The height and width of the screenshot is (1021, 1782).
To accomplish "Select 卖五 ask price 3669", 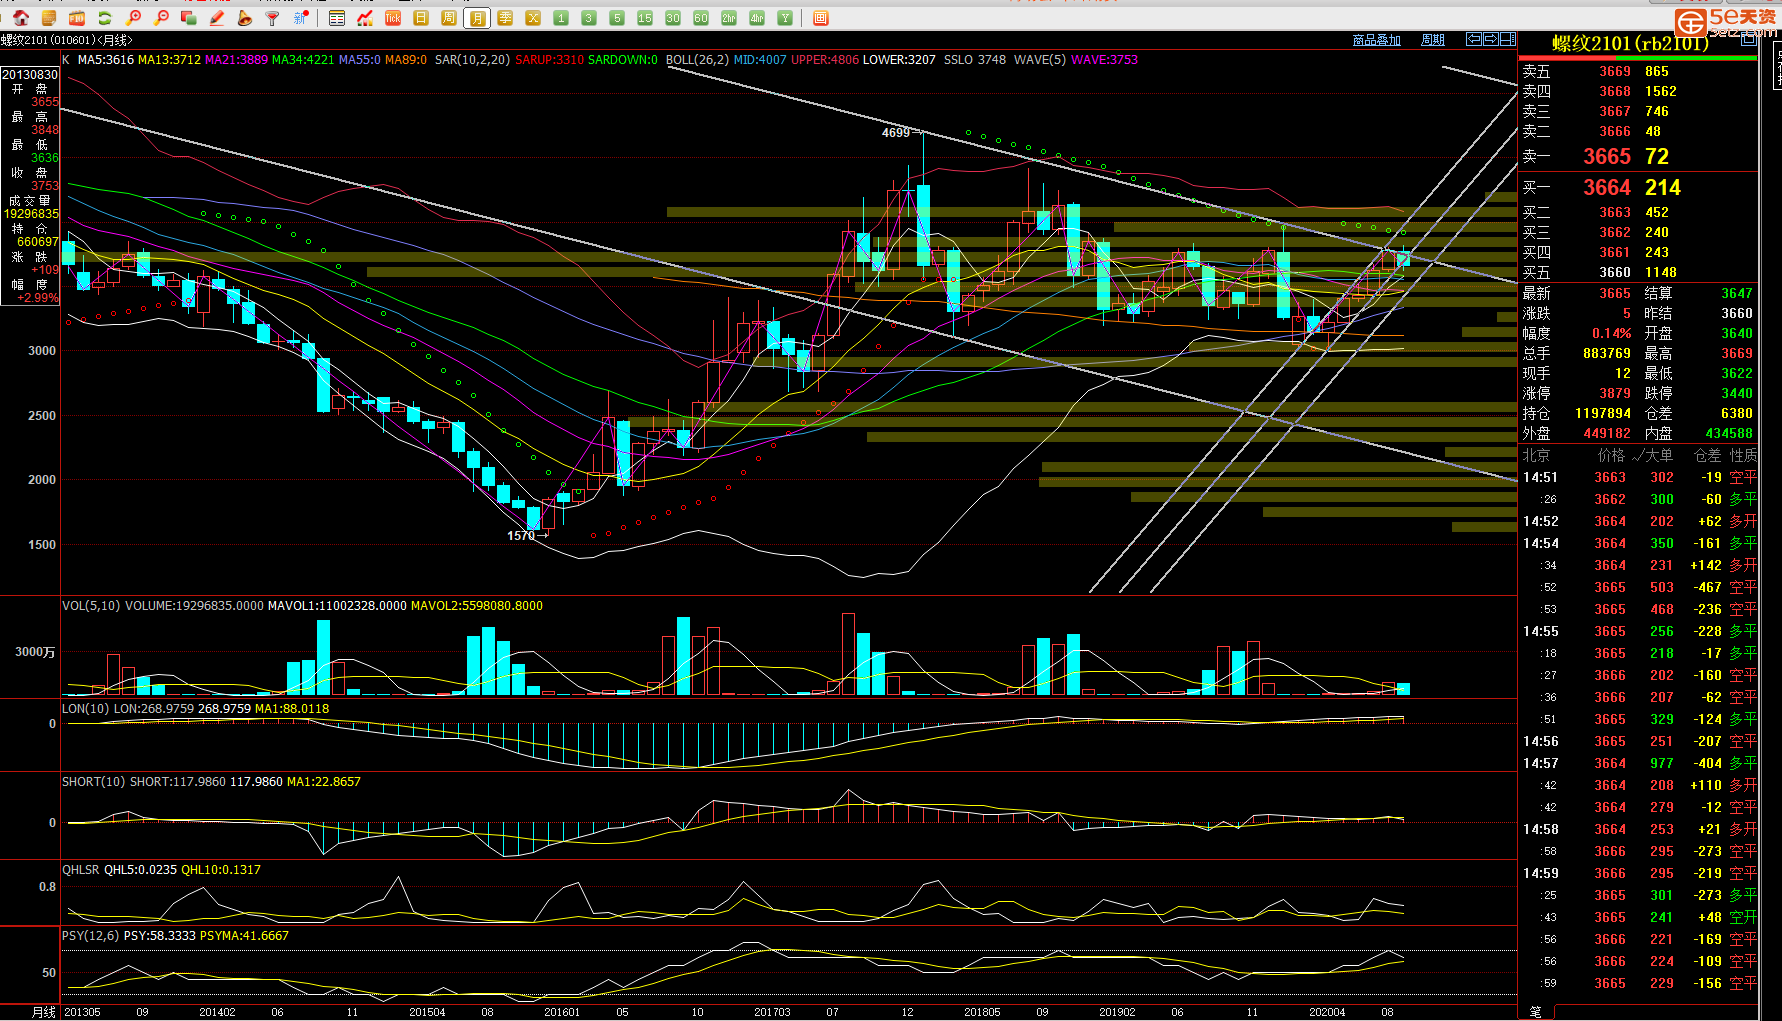I will 1615,72.
